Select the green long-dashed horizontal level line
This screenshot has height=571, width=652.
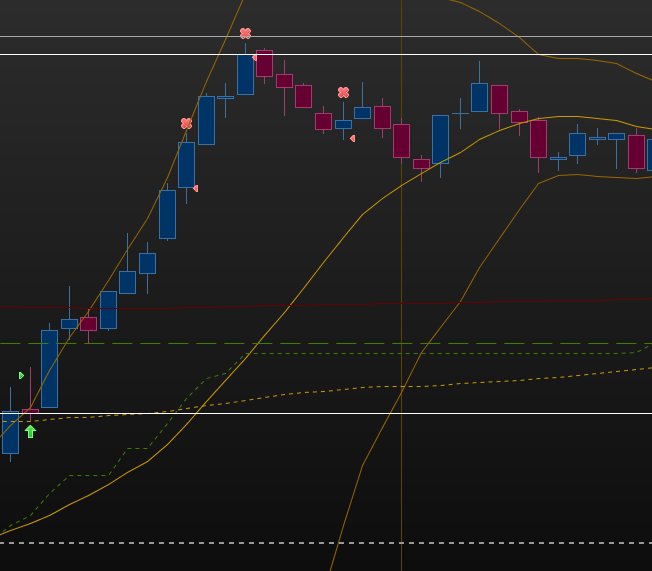tap(326, 344)
